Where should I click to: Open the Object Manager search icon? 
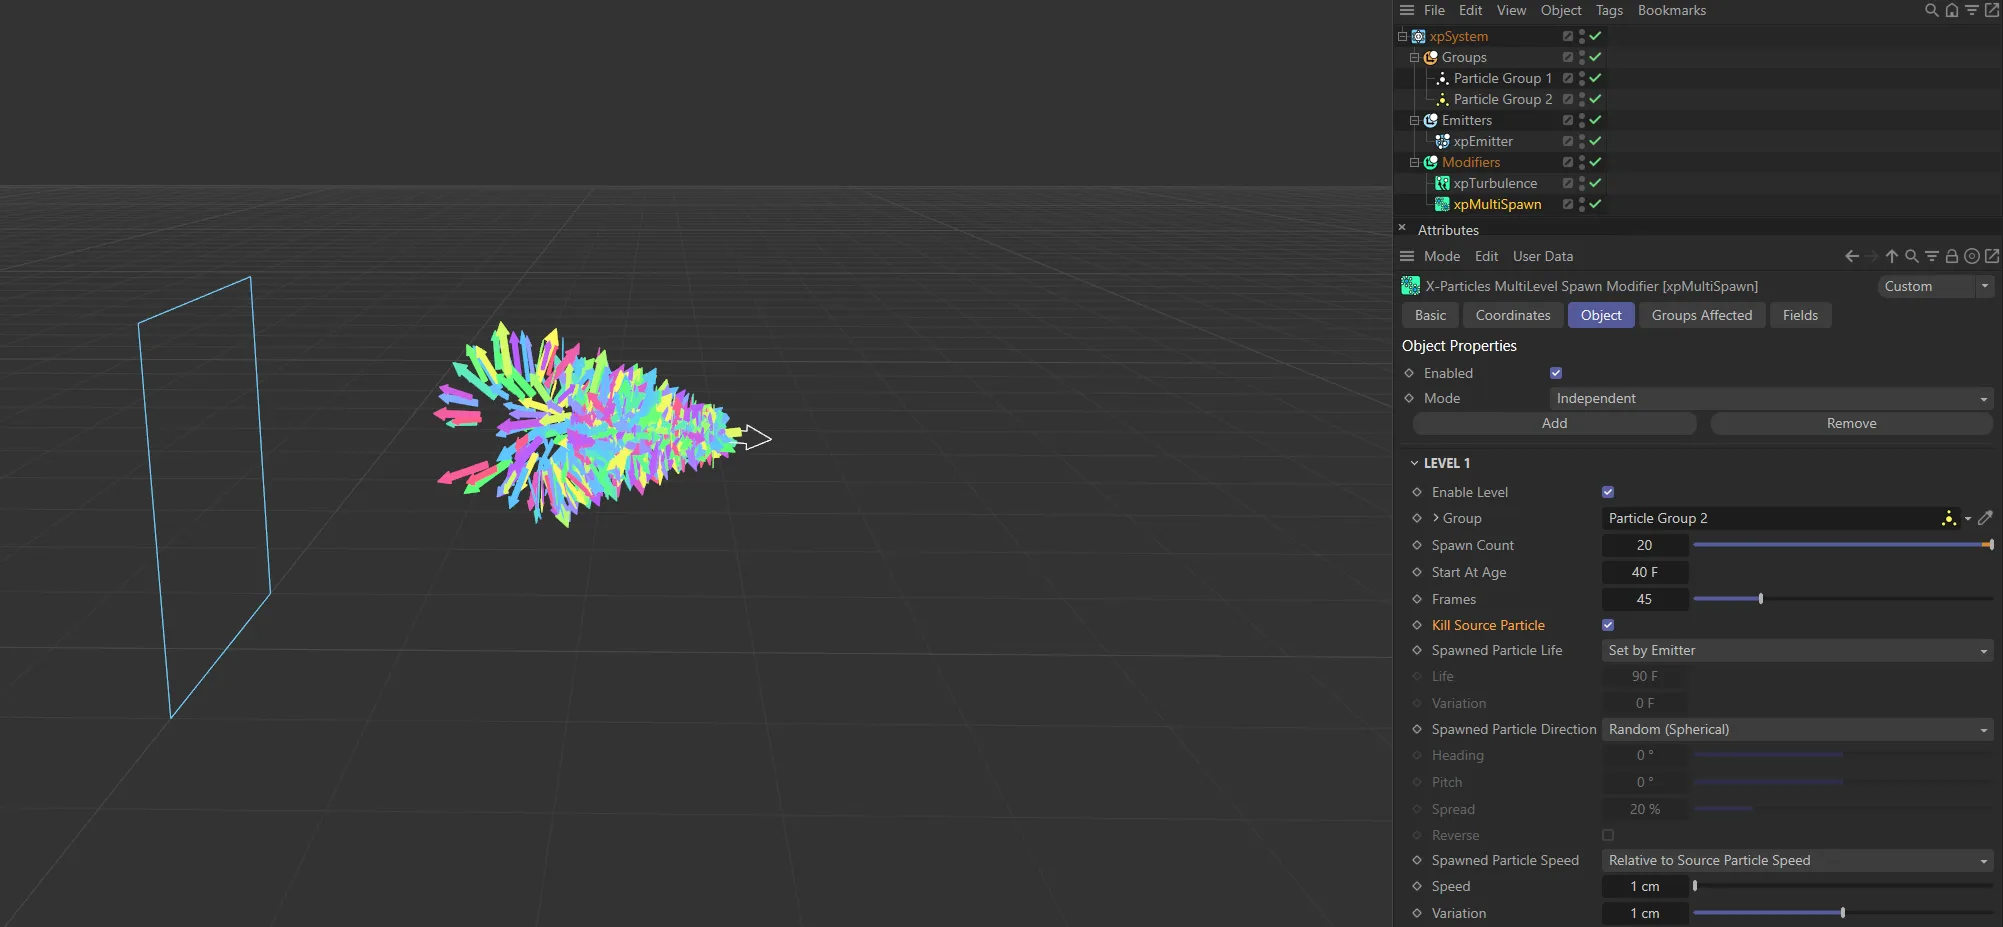tap(1930, 10)
